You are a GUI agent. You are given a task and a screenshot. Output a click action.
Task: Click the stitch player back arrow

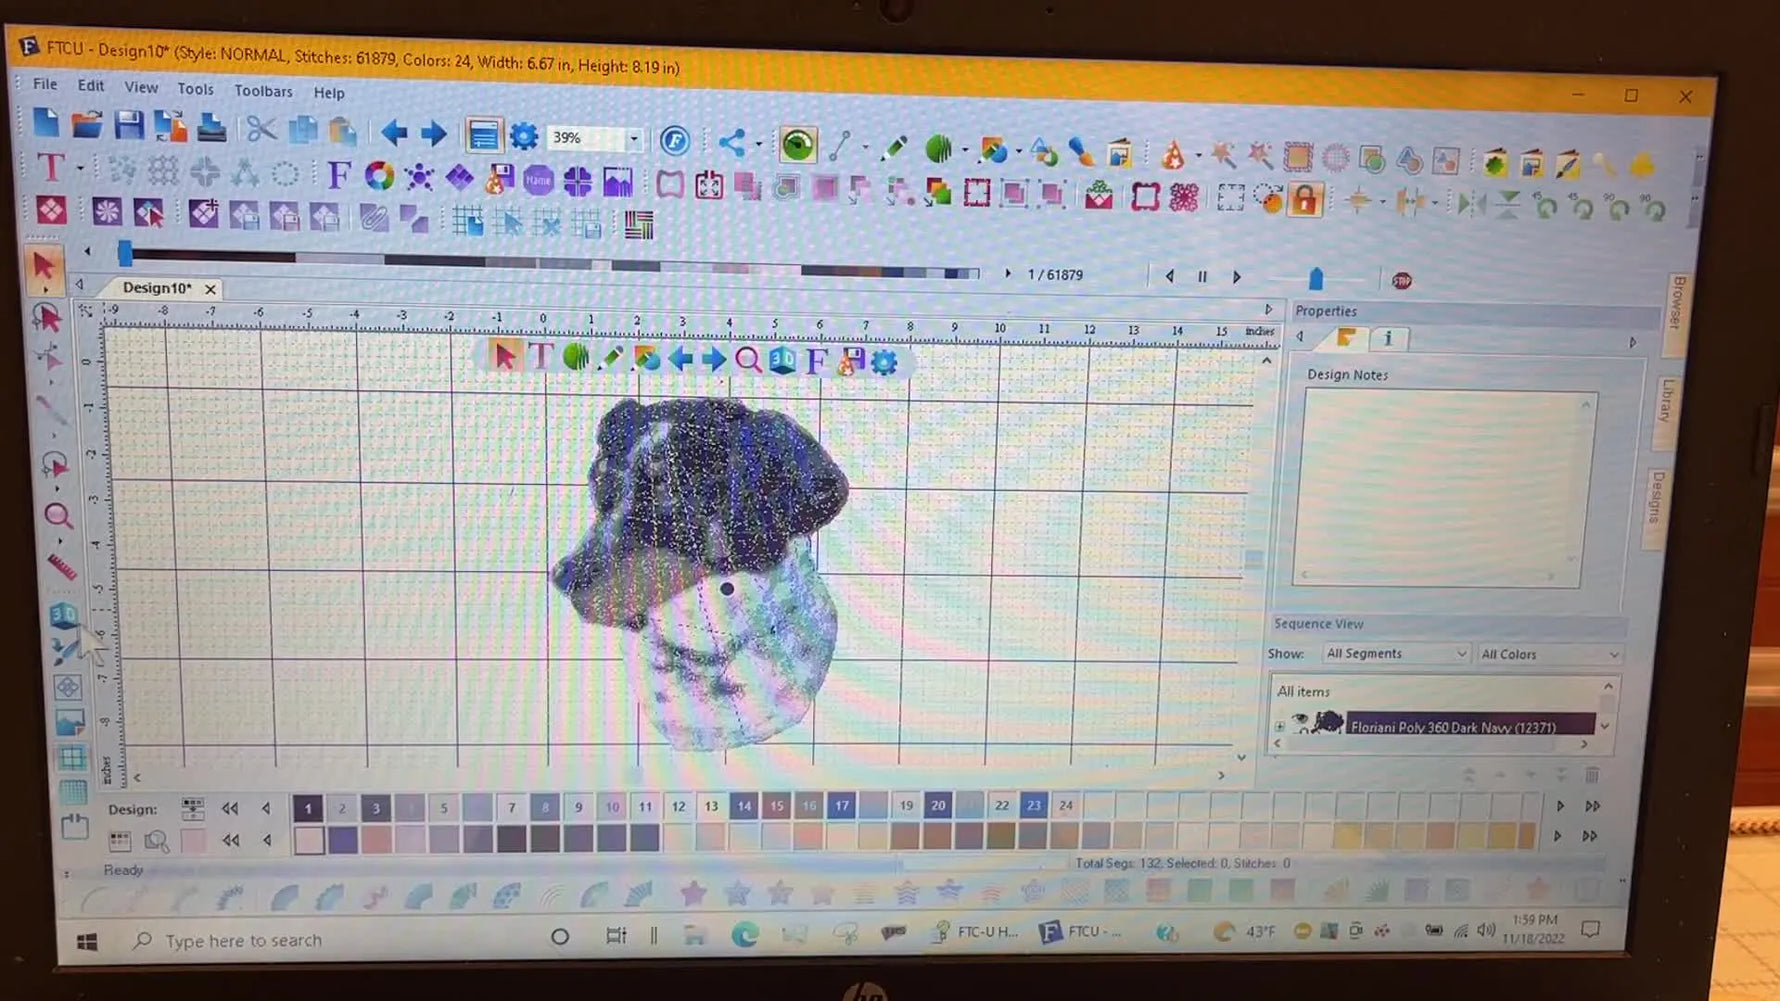(x=1169, y=276)
